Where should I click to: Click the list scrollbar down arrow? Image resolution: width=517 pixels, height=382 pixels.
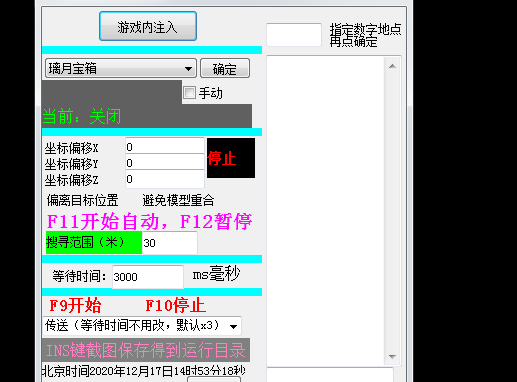(x=392, y=357)
